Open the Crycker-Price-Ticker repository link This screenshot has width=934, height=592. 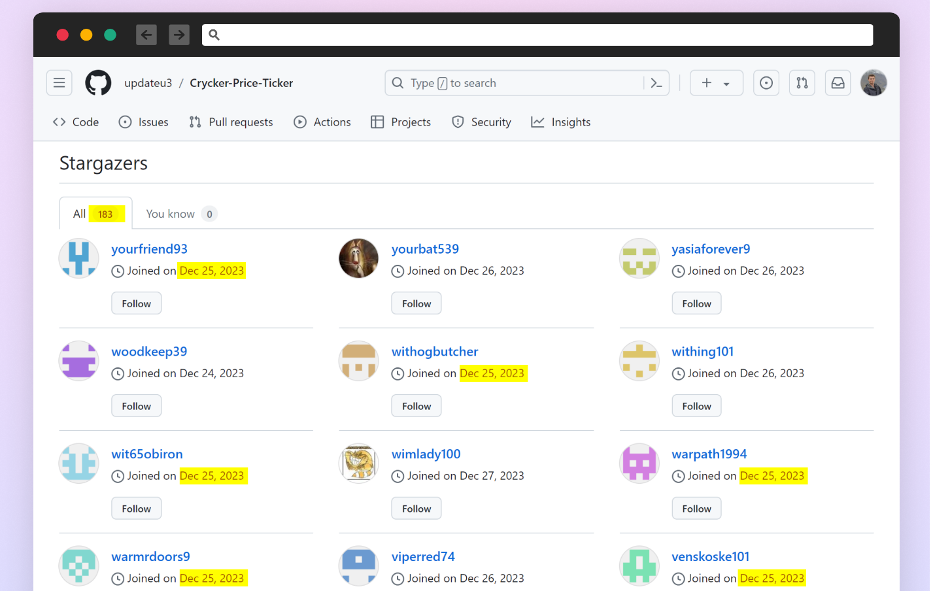click(x=241, y=83)
